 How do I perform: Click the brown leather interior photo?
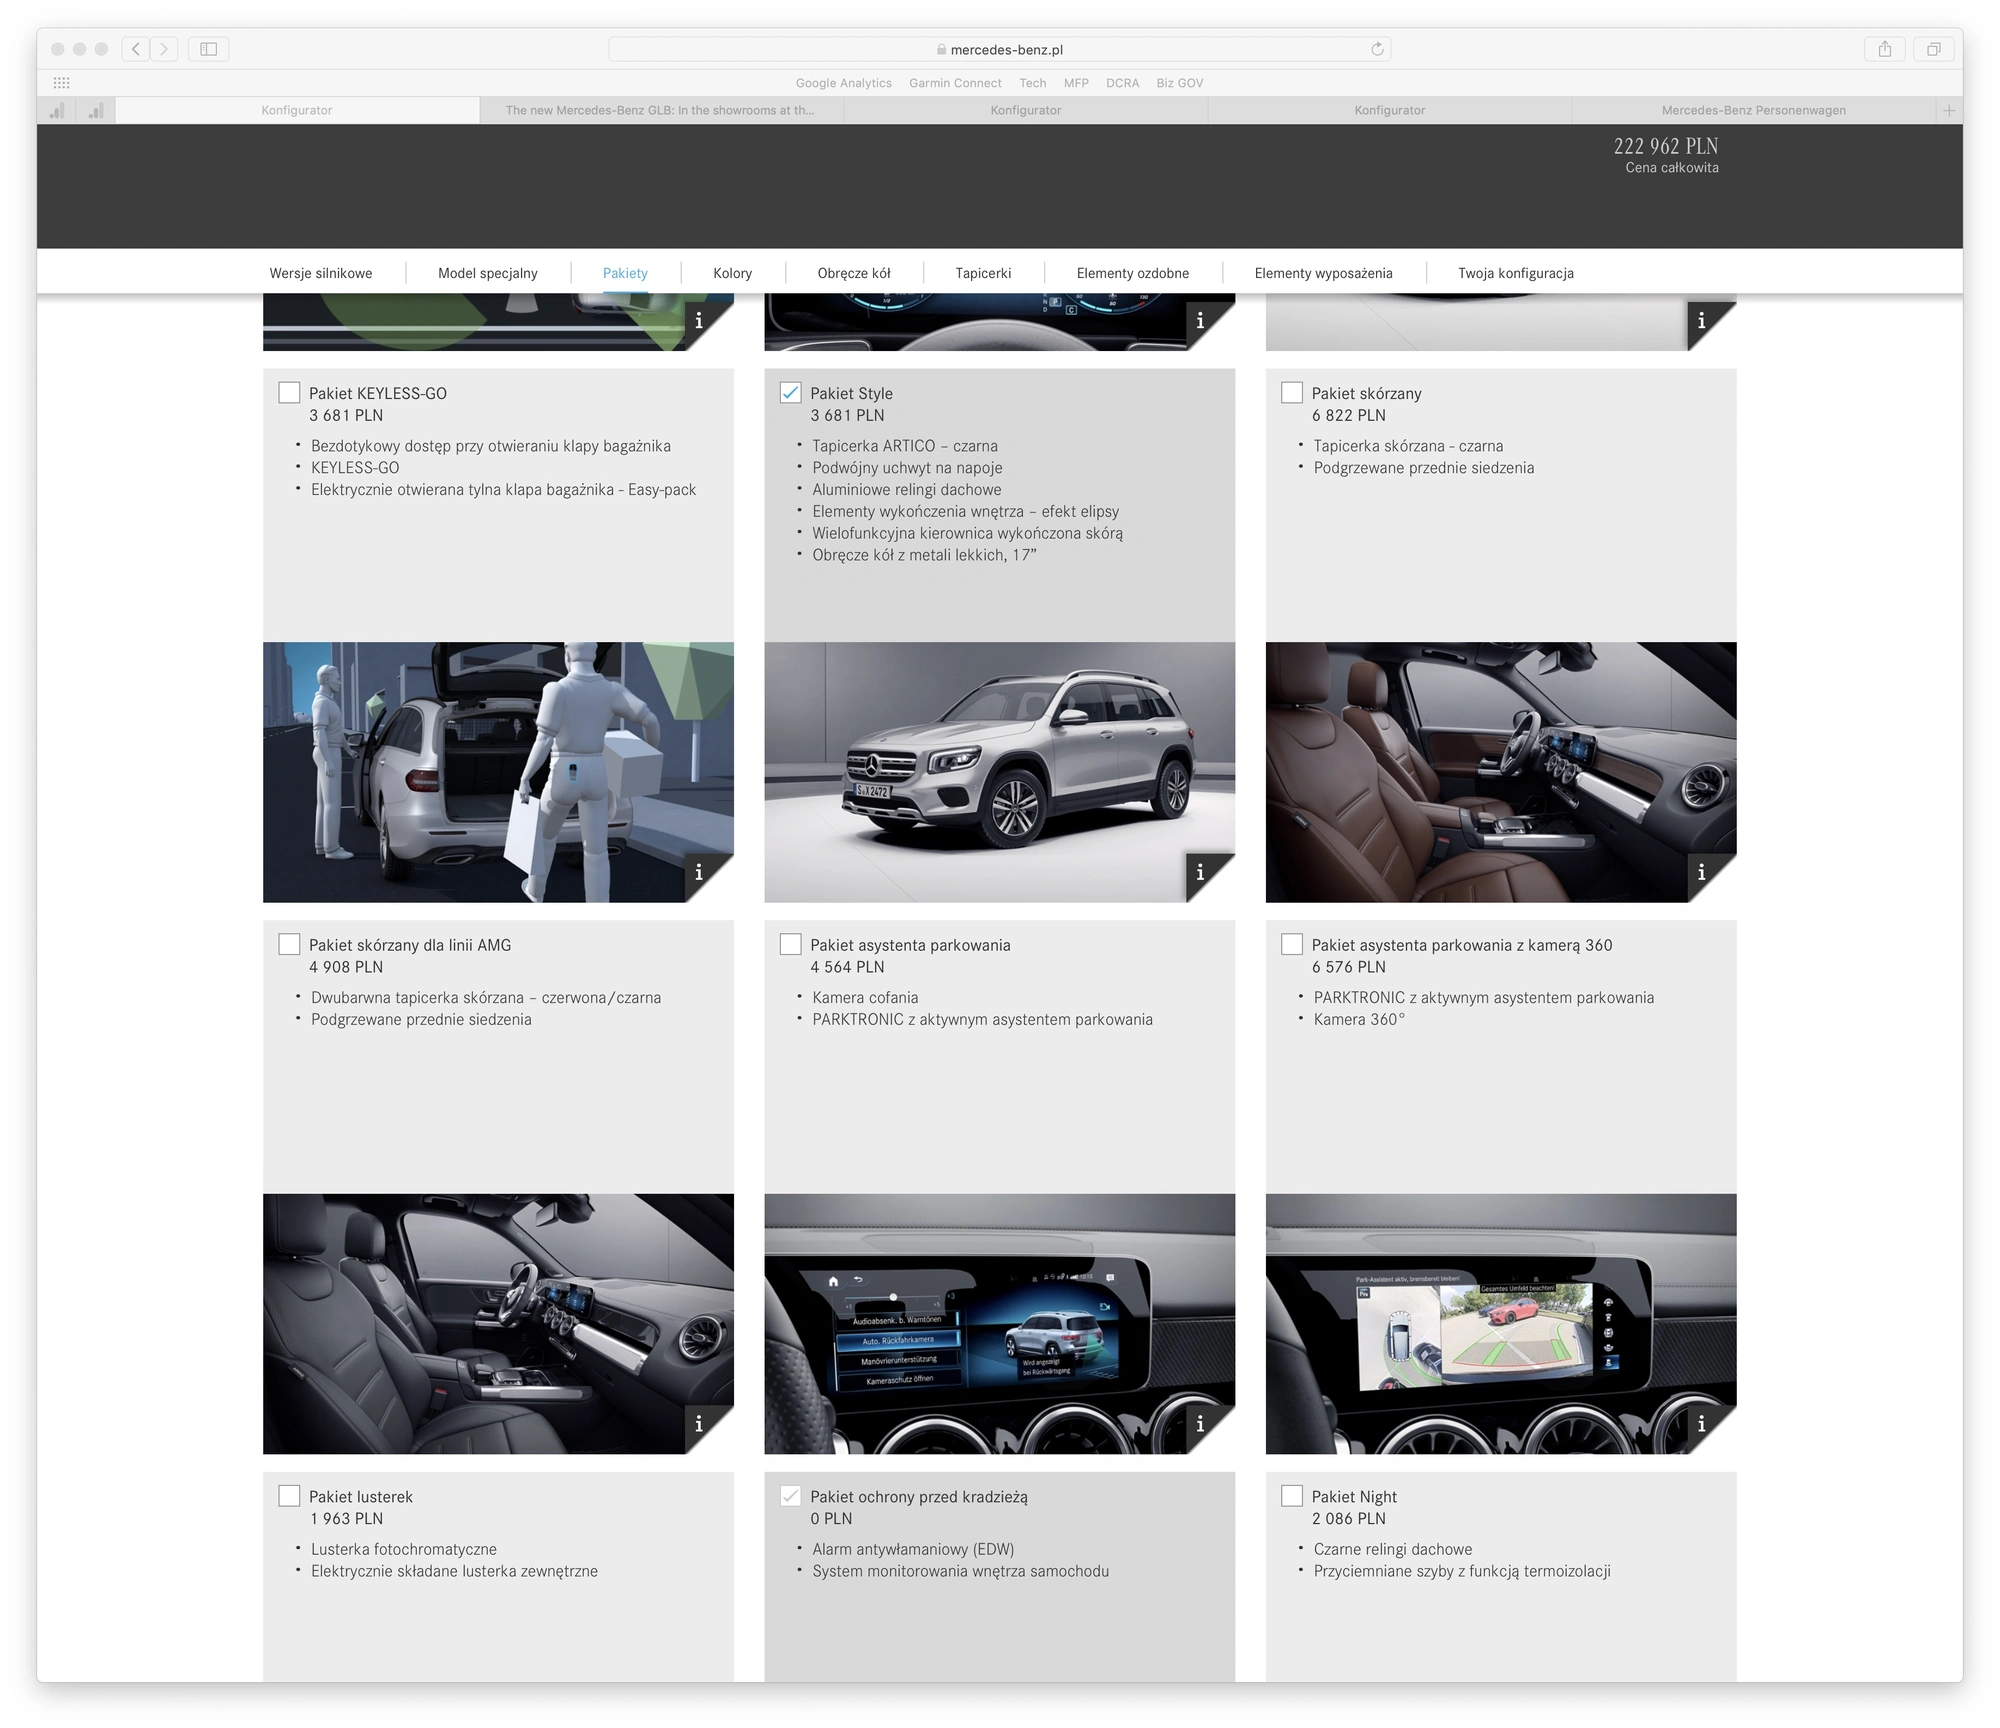coord(1501,772)
